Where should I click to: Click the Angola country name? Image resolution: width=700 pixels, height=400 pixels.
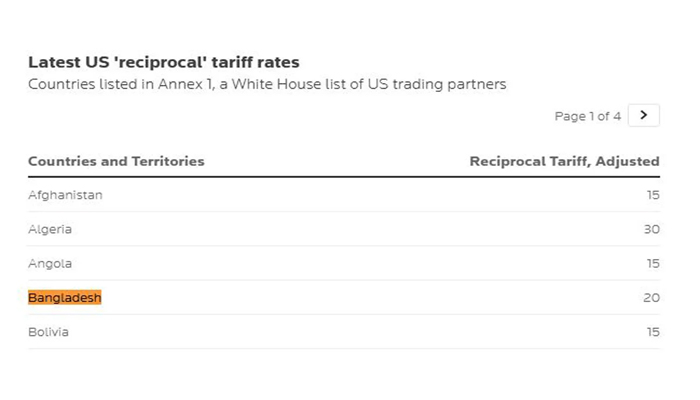click(x=50, y=263)
